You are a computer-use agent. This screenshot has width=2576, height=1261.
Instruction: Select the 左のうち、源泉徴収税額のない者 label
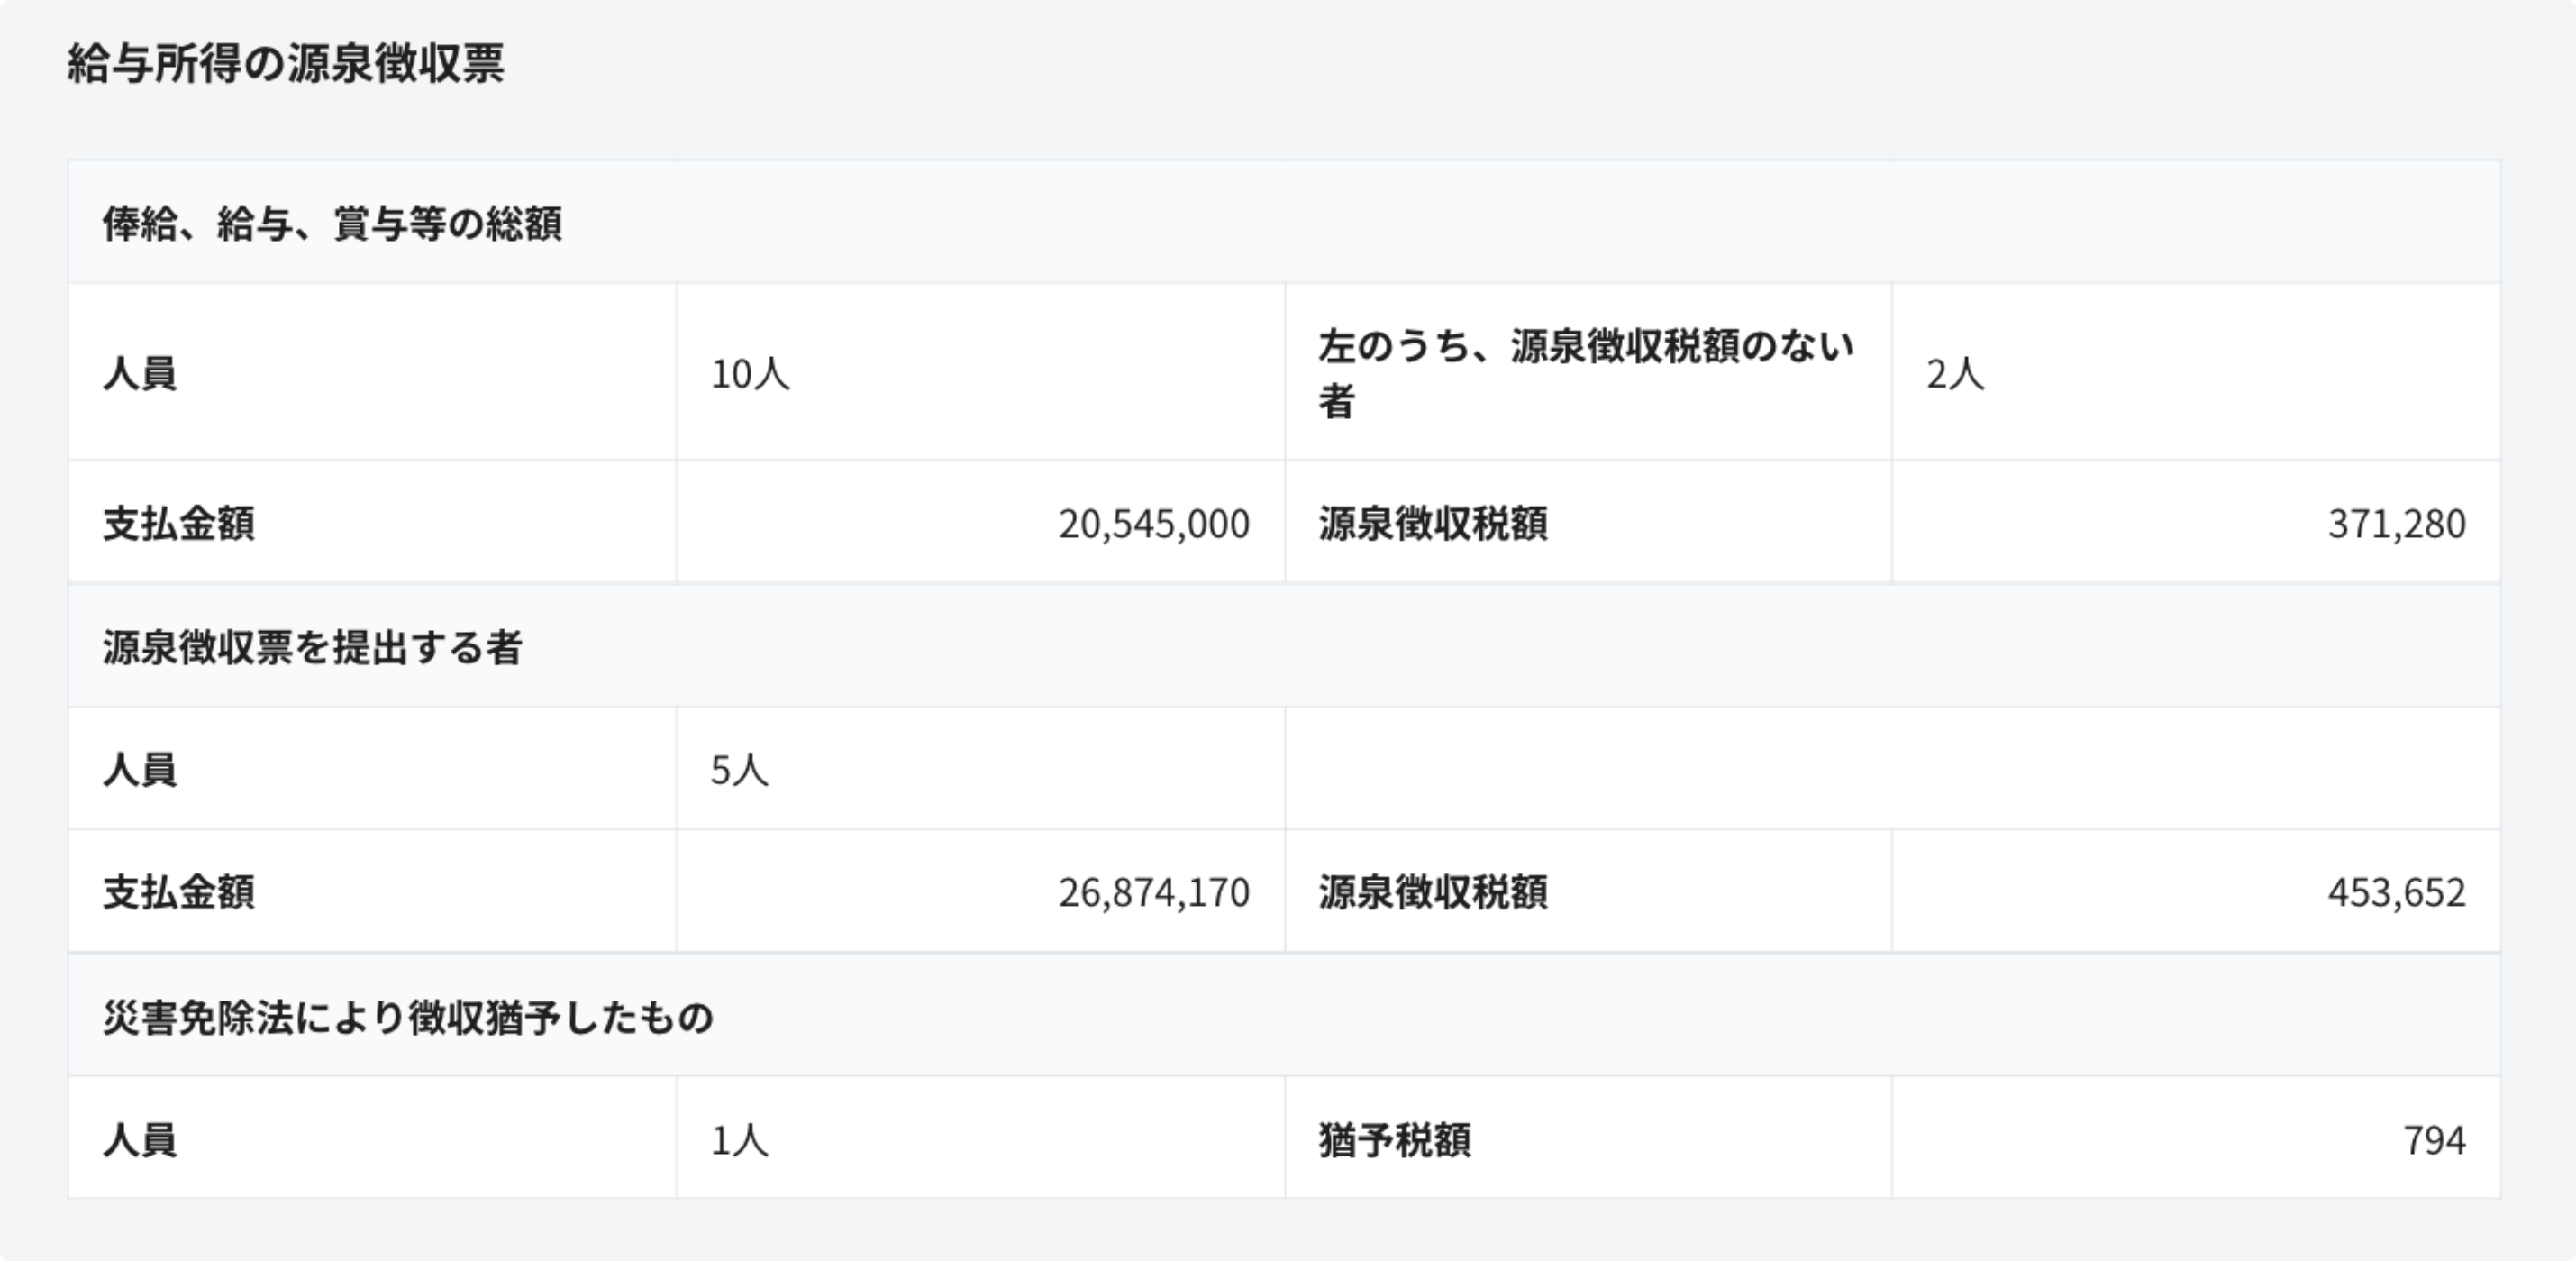pyautogui.click(x=1586, y=373)
